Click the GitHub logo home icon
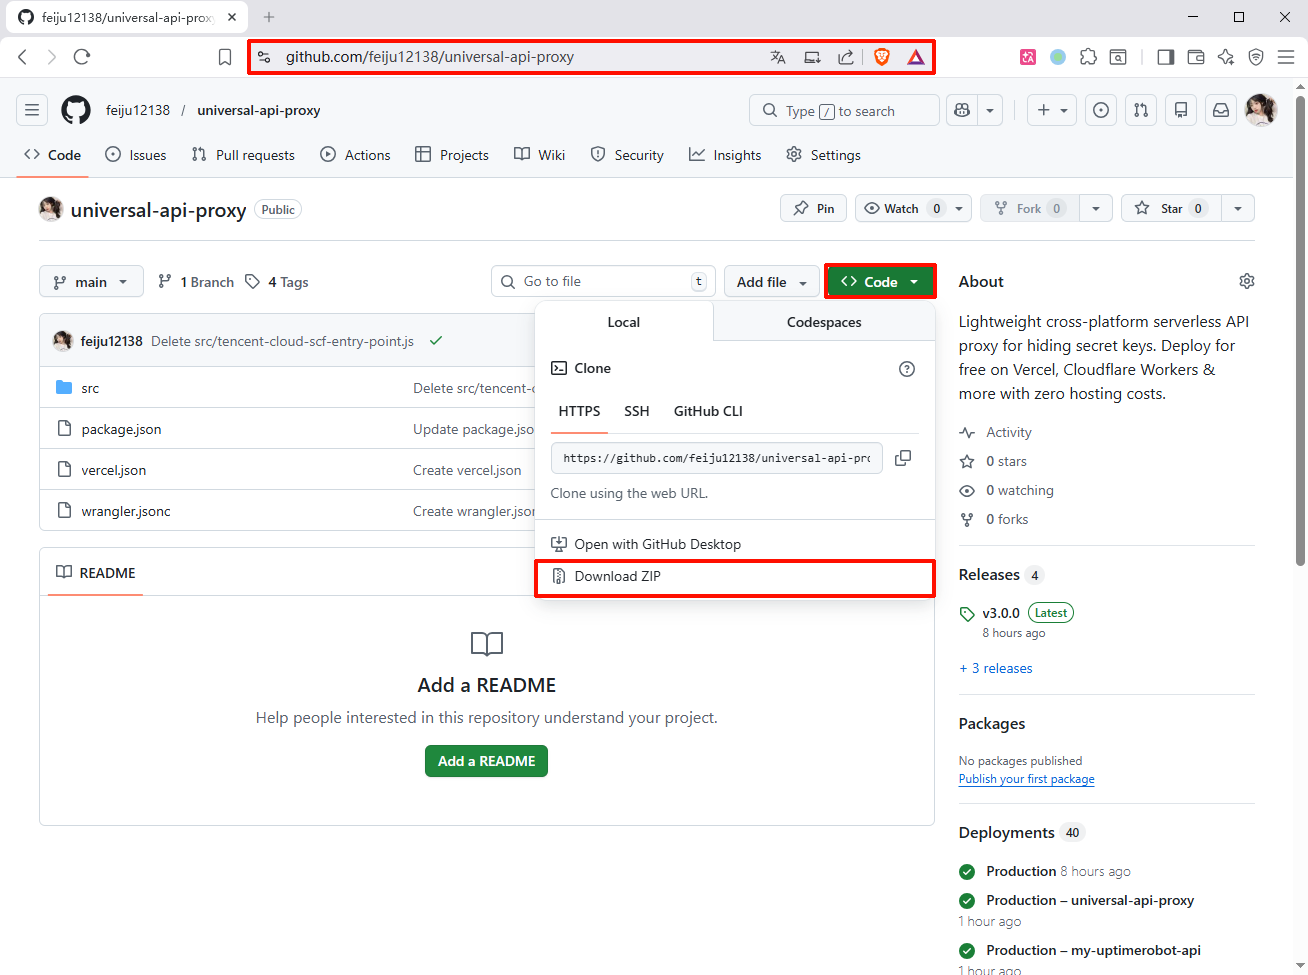 click(x=76, y=111)
